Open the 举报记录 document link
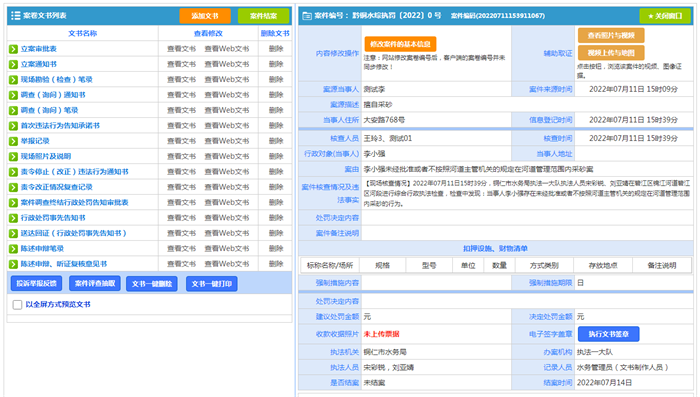Viewport: 700px width, 397px height. [35, 141]
